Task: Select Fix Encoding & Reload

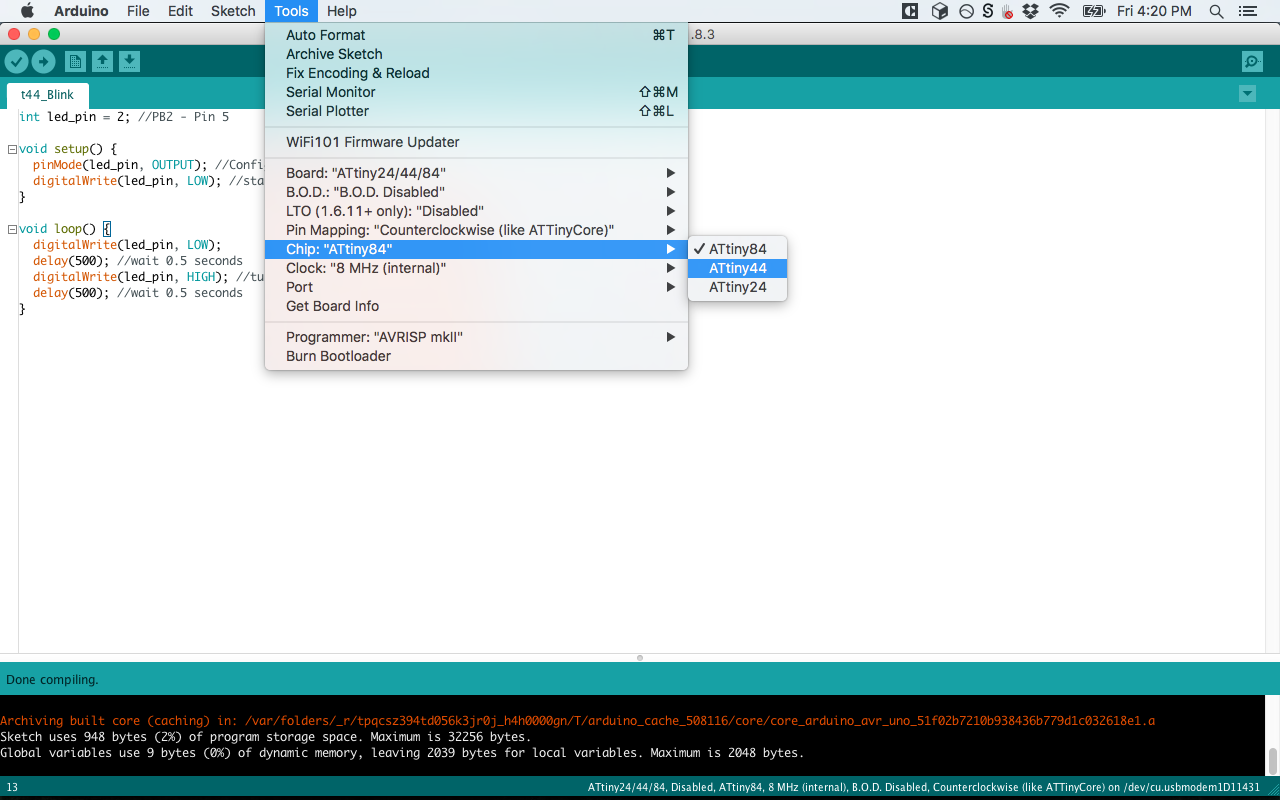Action: point(476,73)
